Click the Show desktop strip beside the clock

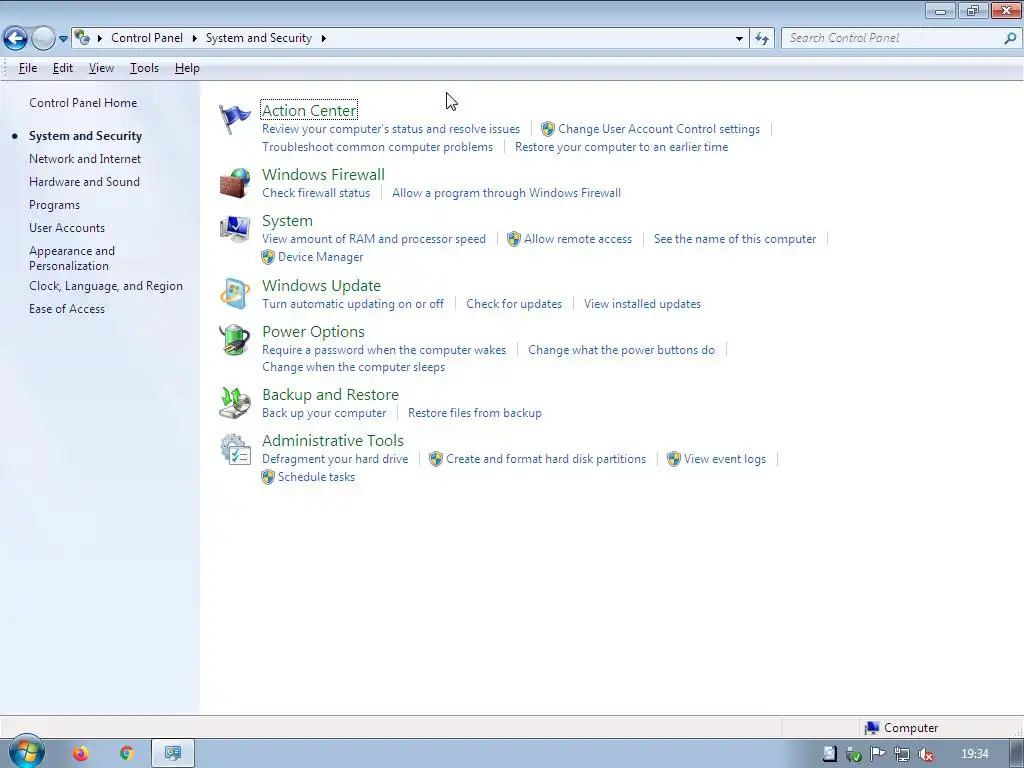[1017, 754]
